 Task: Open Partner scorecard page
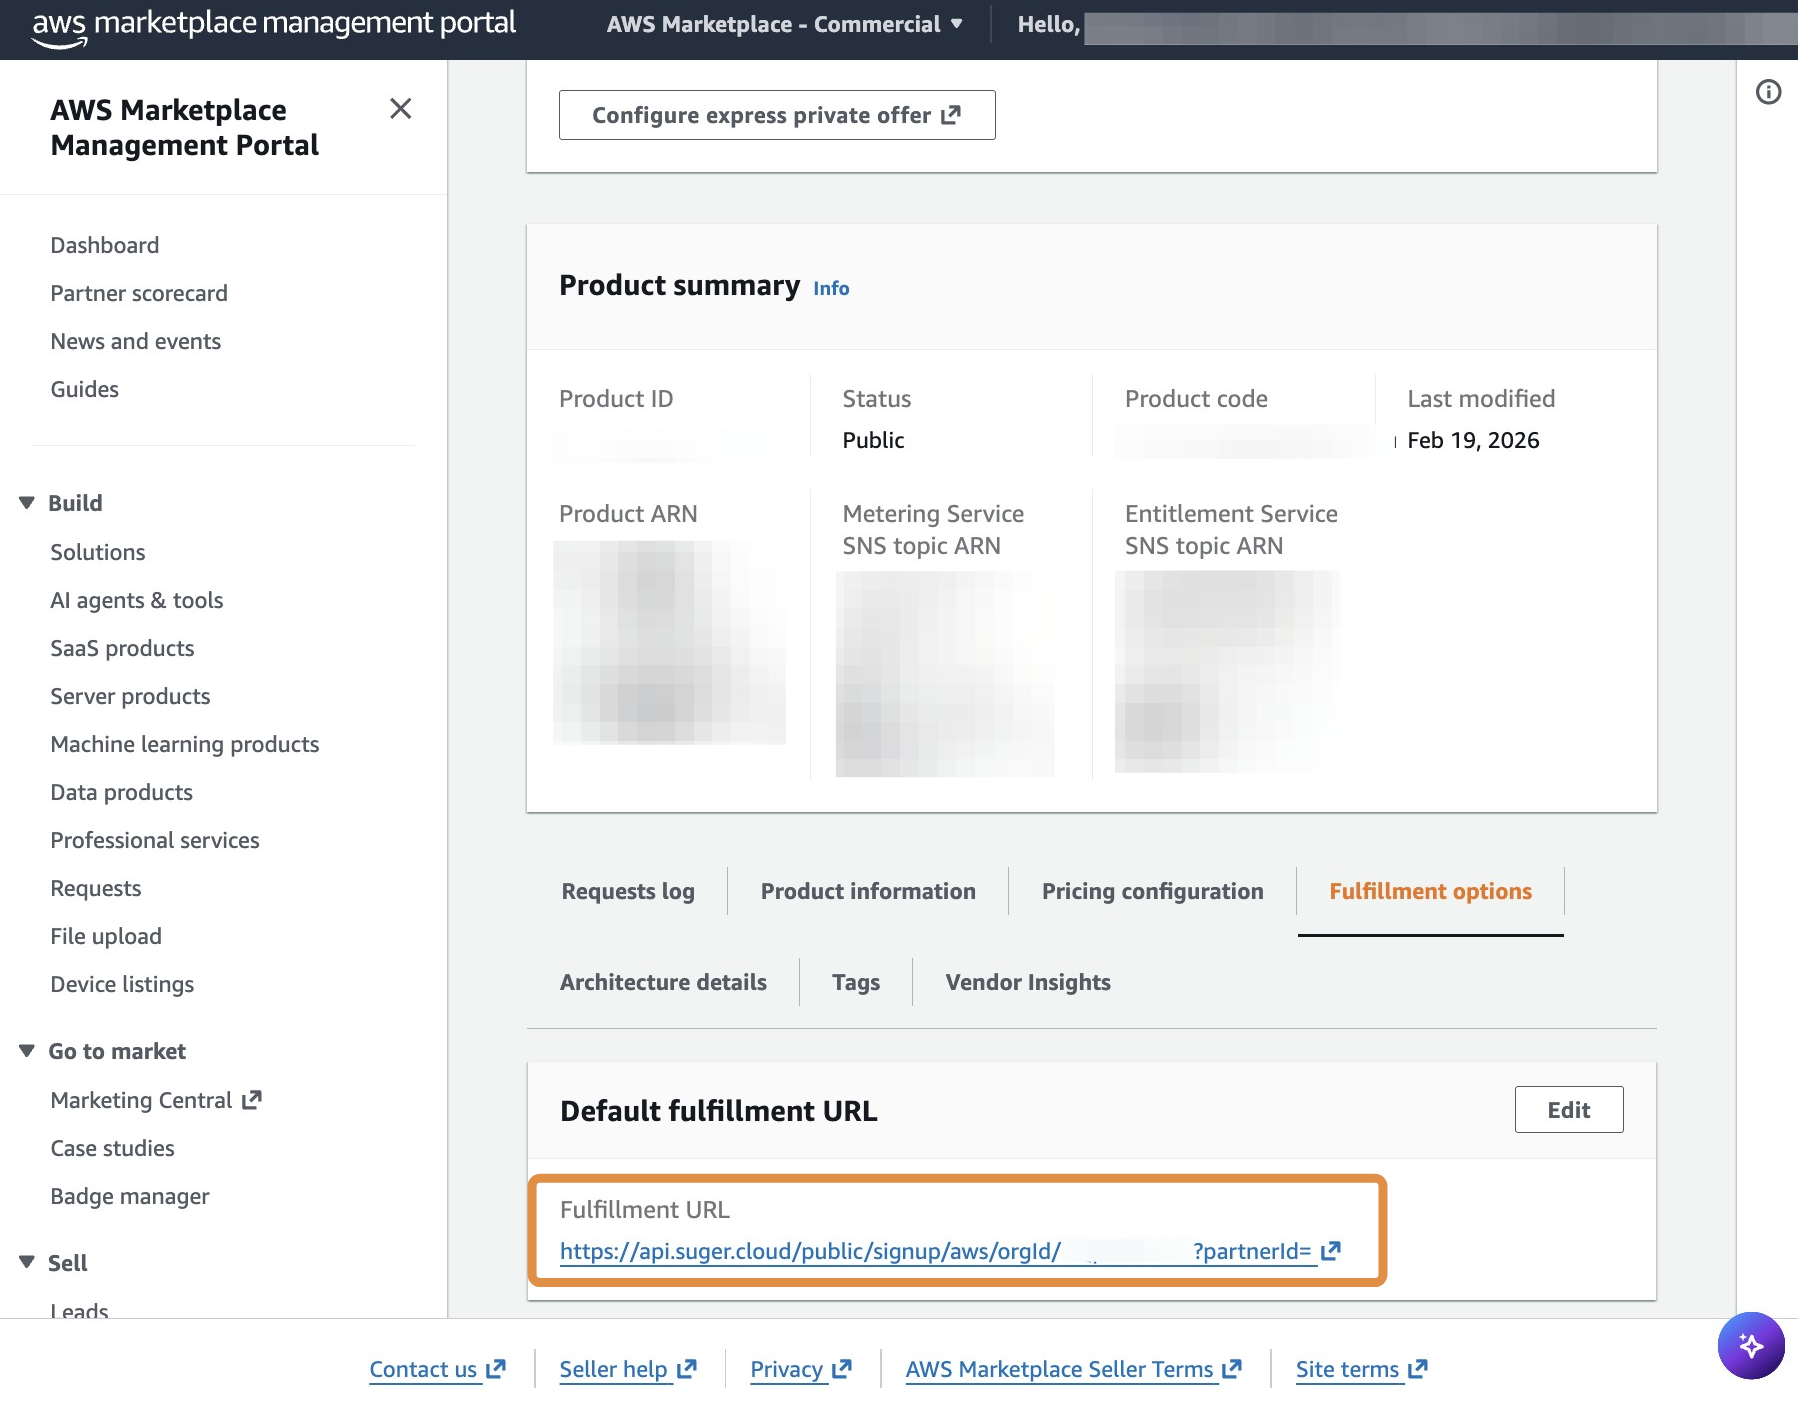click(139, 293)
